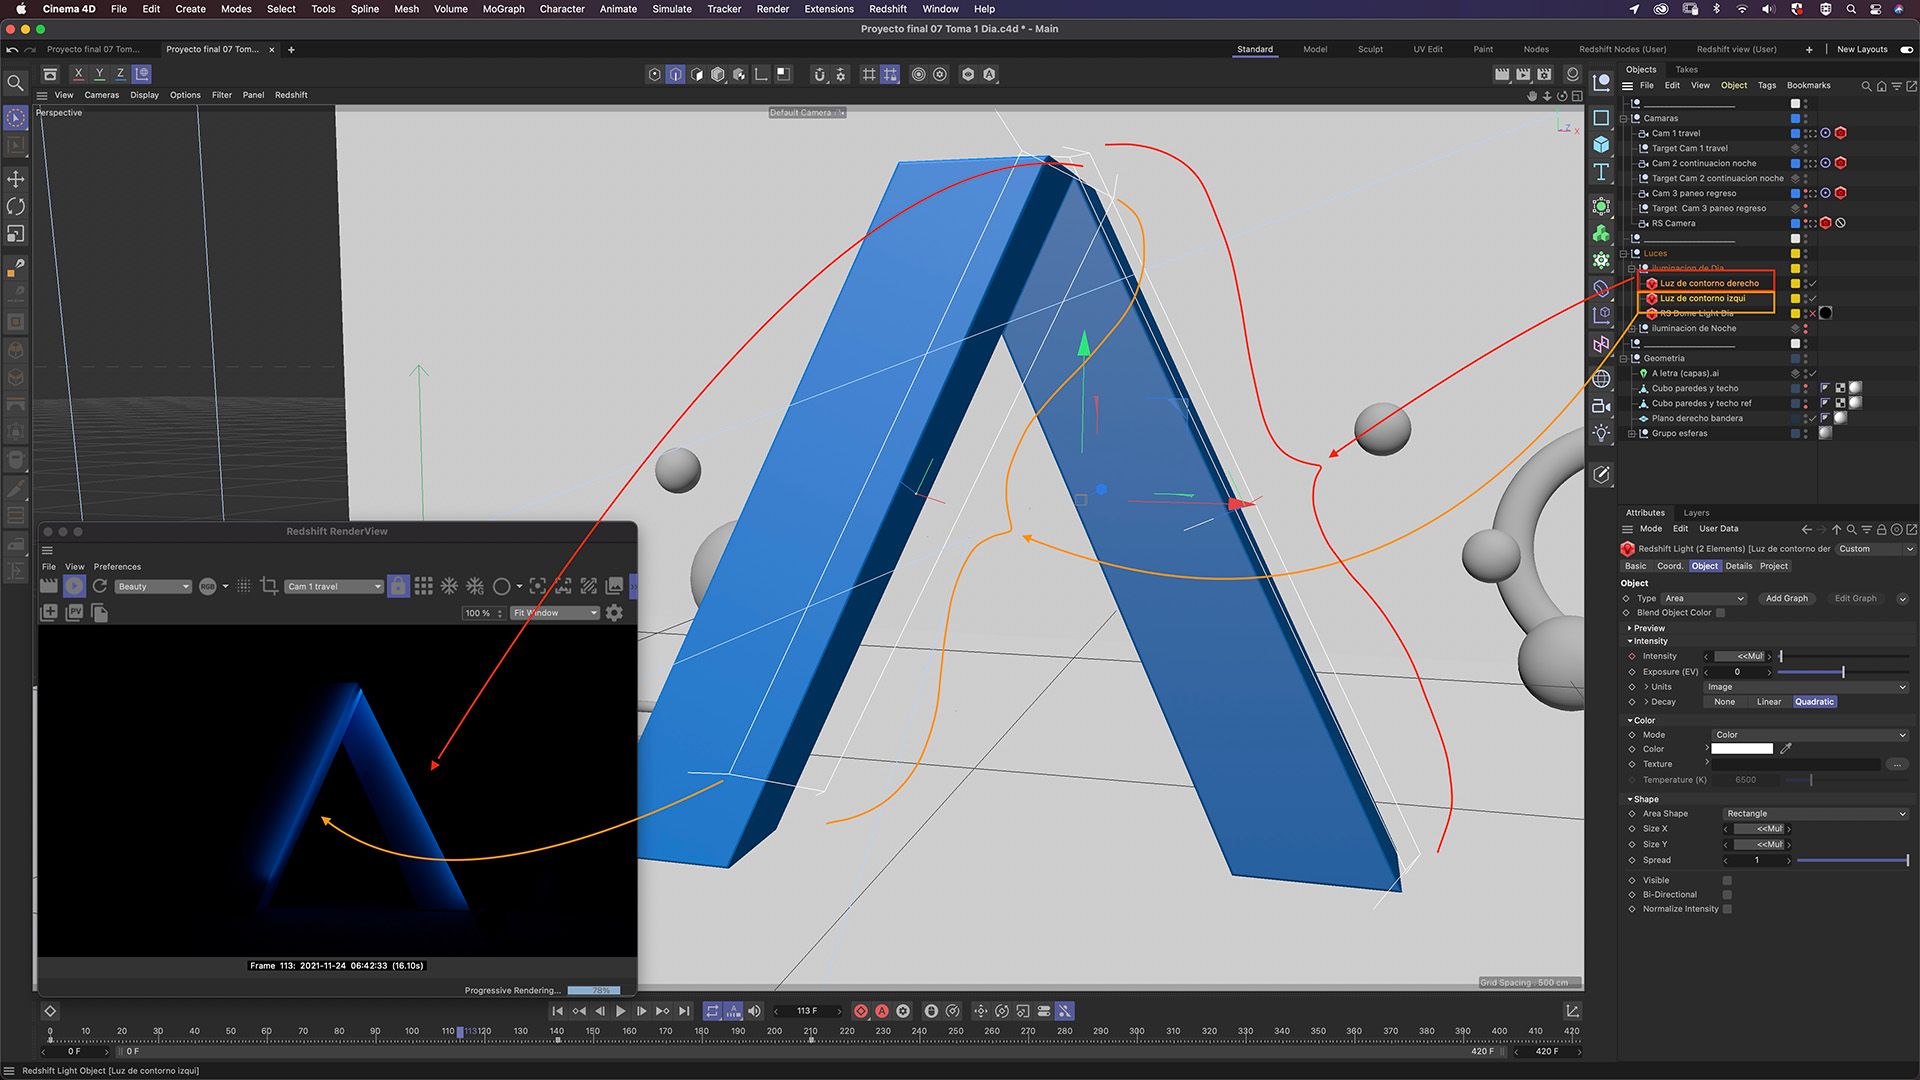The width and height of the screenshot is (1920, 1080).
Task: Click the Add Graph button
Action: pos(1786,599)
